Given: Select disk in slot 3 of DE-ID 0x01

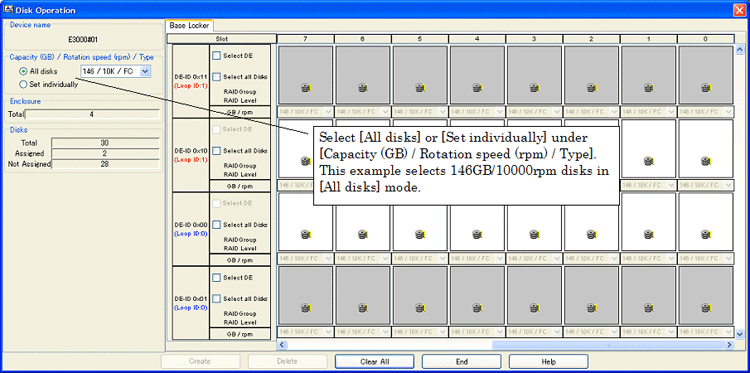Looking at the screenshot, I should [534, 296].
